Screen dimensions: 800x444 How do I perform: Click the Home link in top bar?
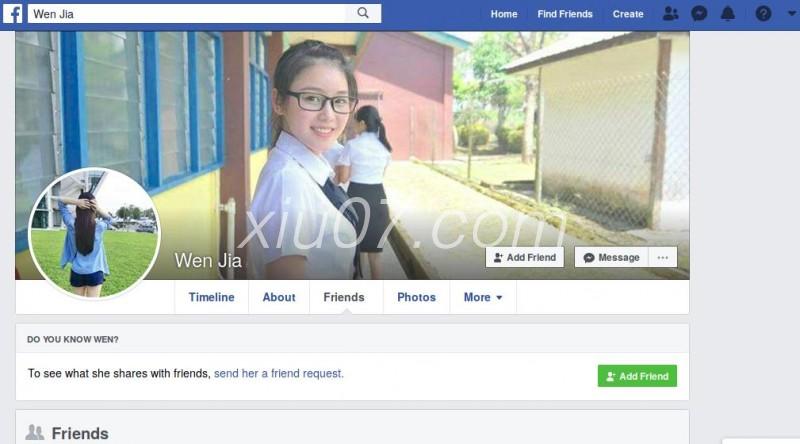[504, 14]
